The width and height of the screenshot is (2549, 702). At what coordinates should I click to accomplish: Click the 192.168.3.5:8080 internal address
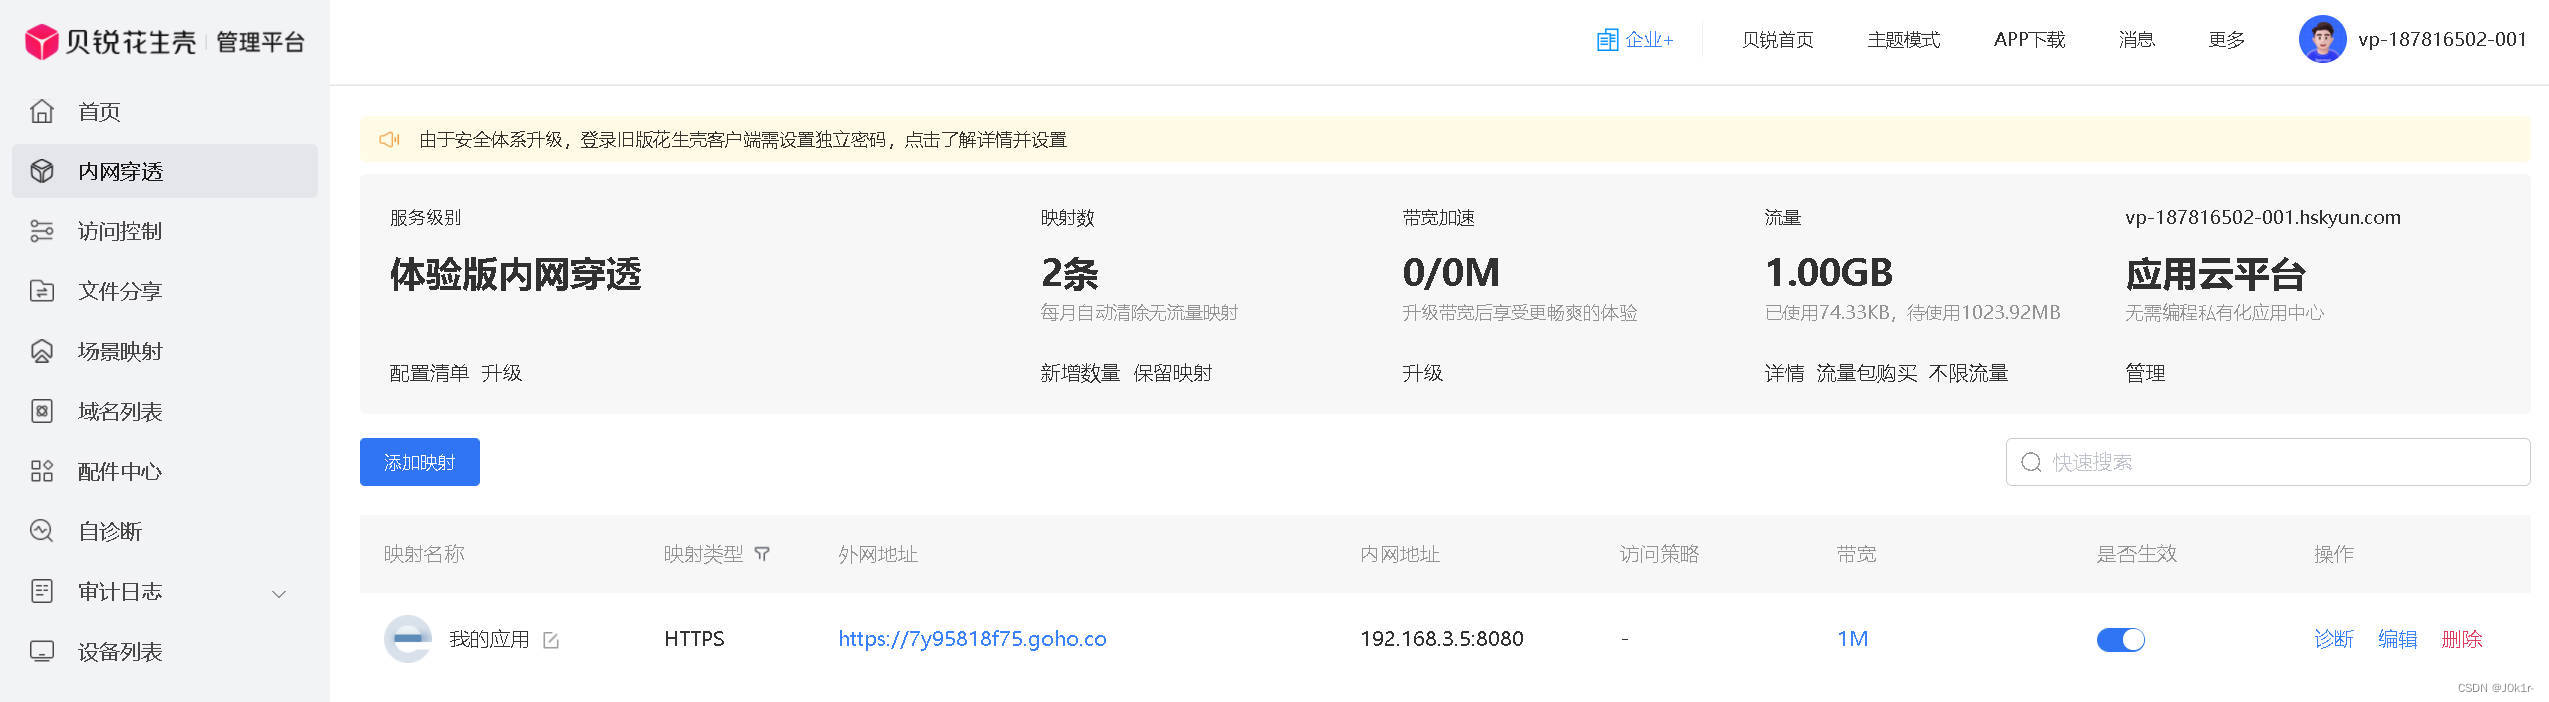click(1441, 639)
